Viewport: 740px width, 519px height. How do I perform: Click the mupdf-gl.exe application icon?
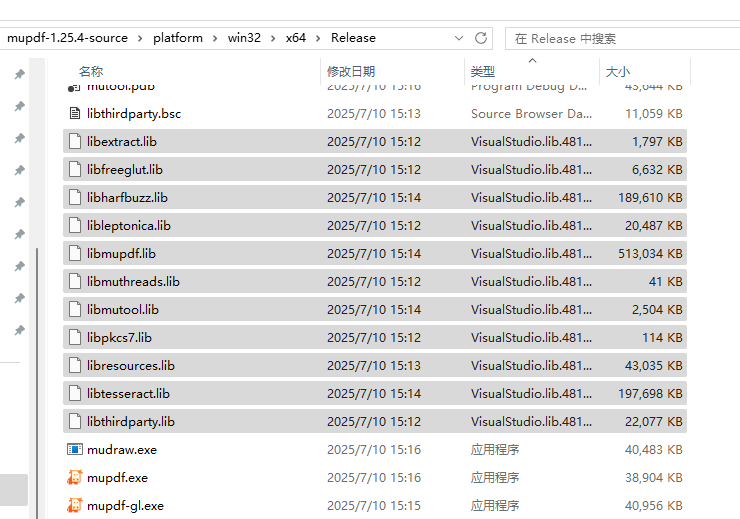point(75,505)
